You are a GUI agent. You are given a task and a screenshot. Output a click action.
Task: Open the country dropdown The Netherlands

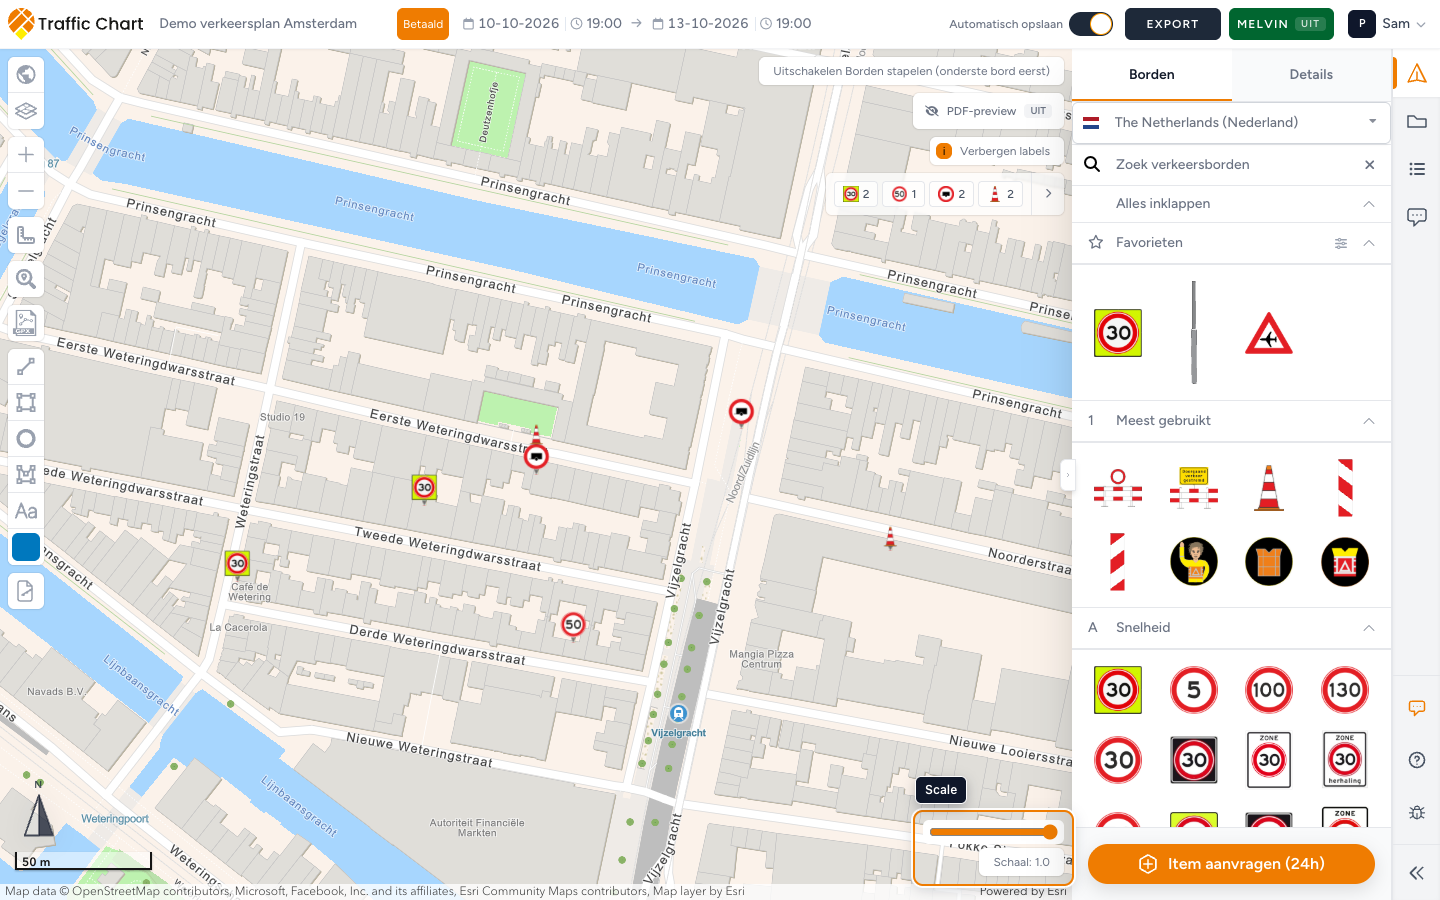pyautogui.click(x=1231, y=122)
